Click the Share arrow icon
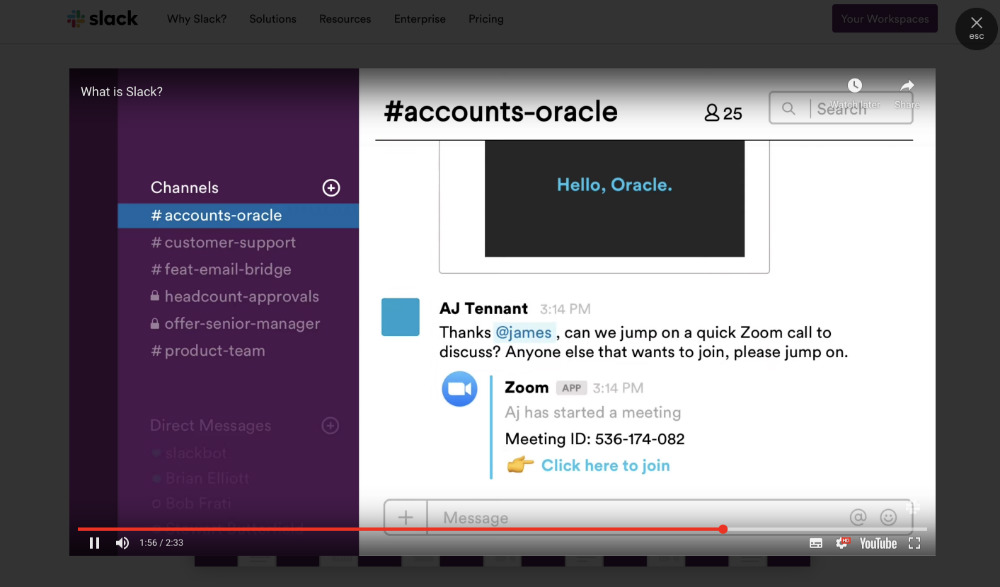Viewport: 1000px width, 587px height. pyautogui.click(x=907, y=85)
